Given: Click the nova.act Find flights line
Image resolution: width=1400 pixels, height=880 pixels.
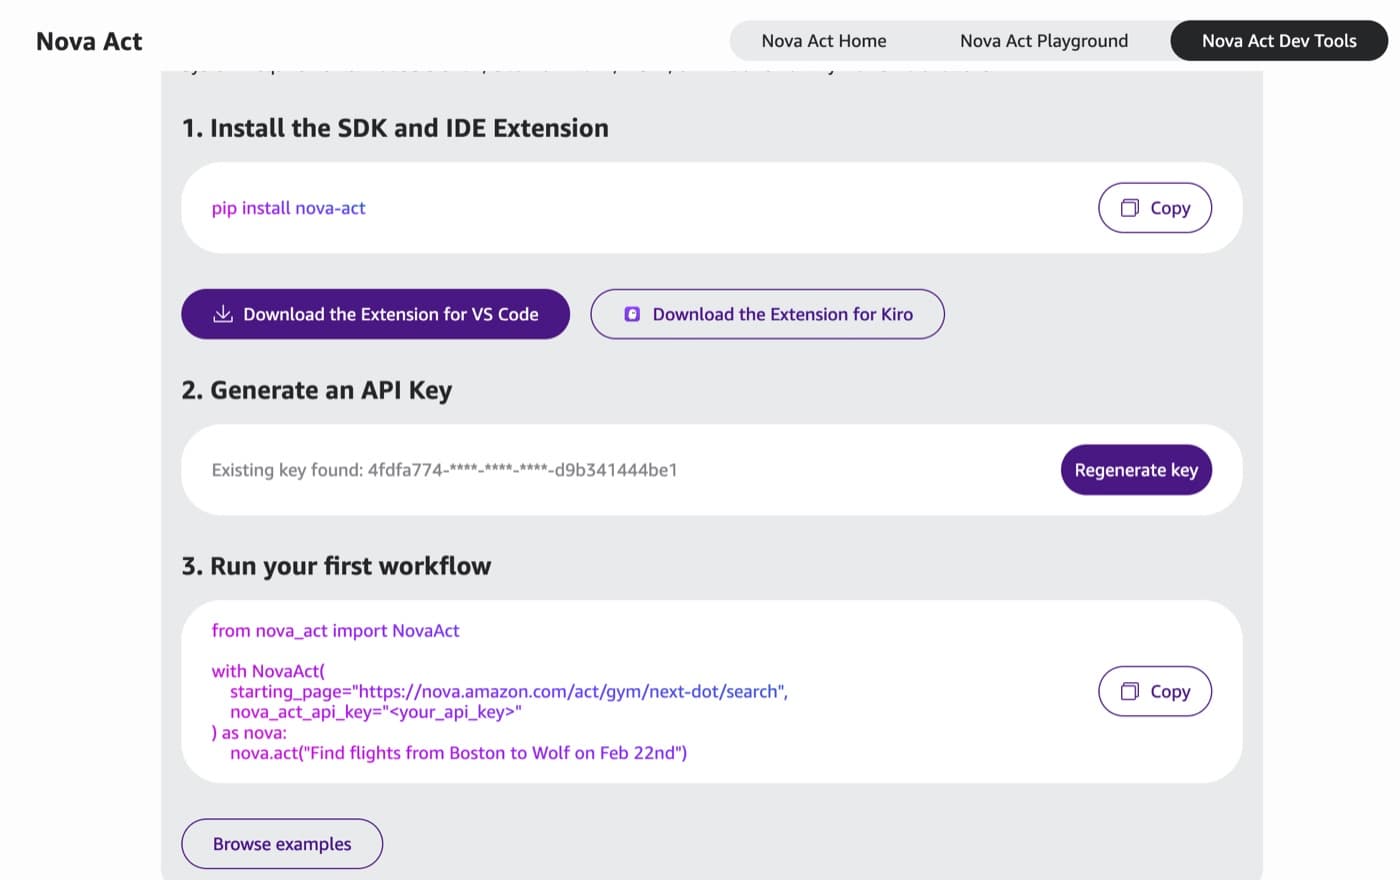Looking at the screenshot, I should tap(458, 753).
